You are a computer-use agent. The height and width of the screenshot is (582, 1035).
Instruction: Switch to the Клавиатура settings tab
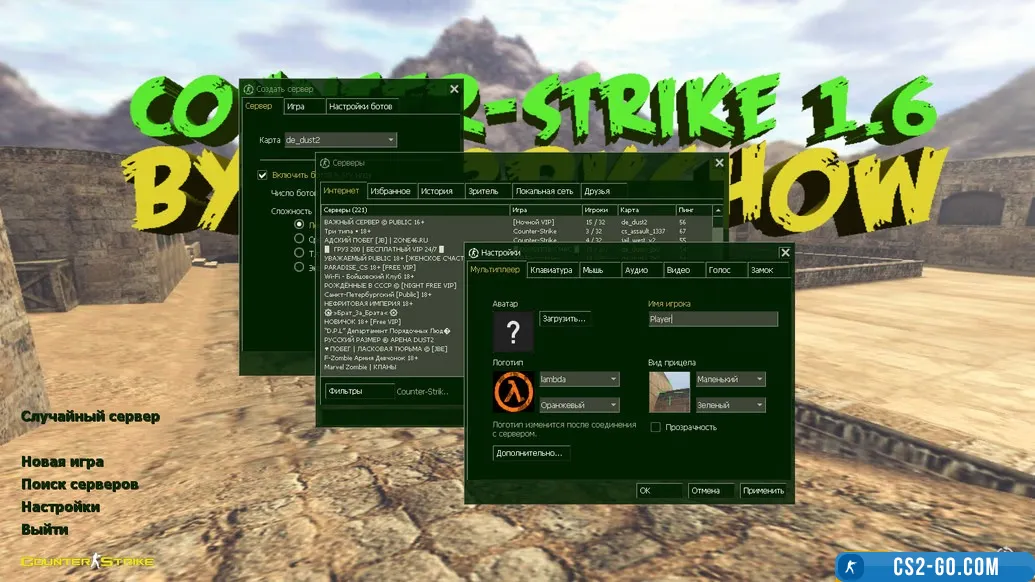(551, 270)
